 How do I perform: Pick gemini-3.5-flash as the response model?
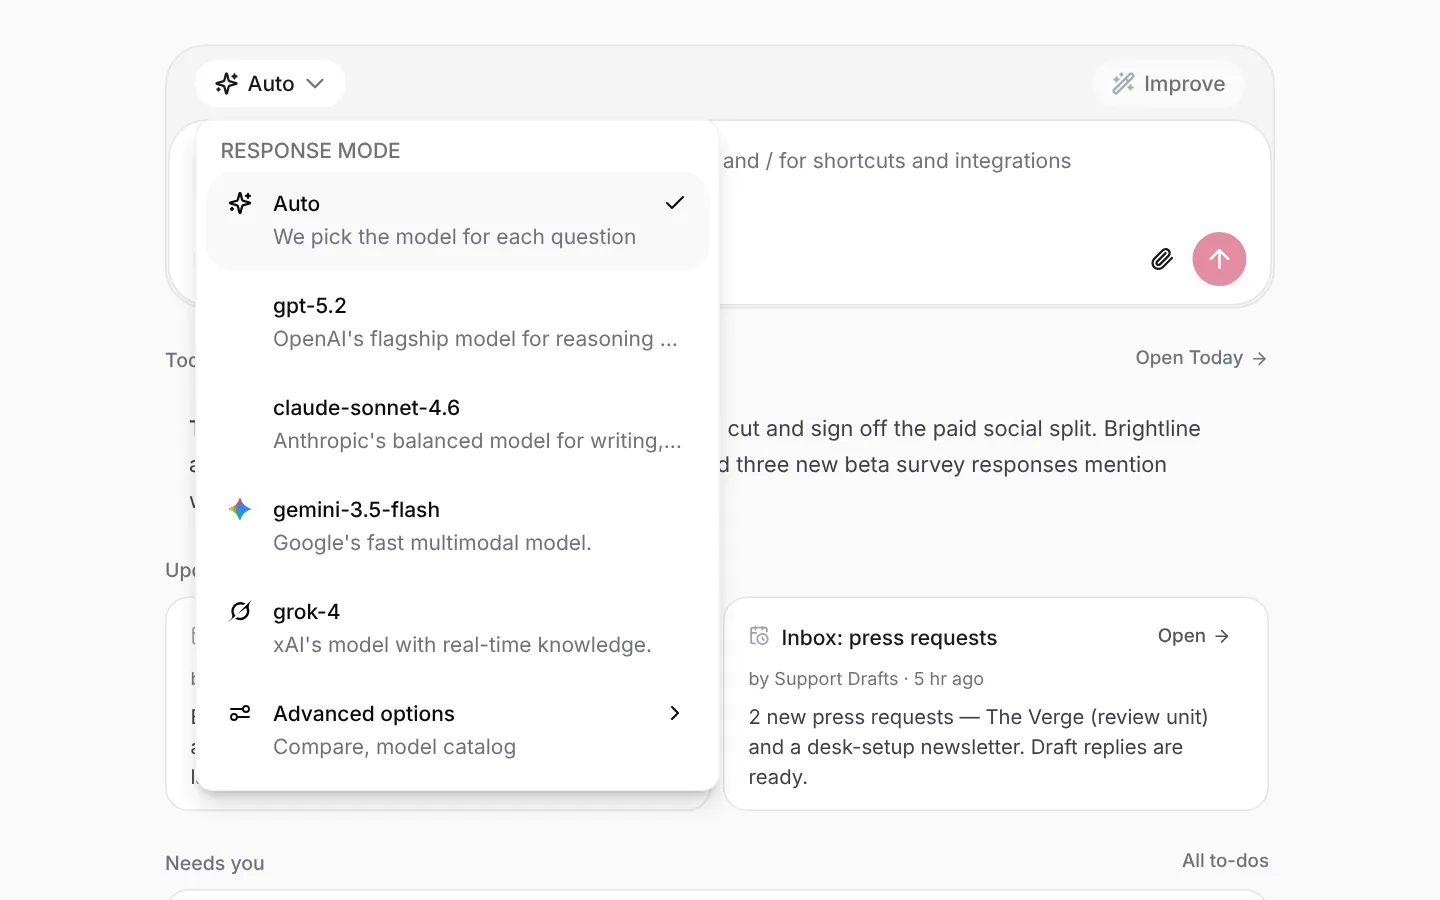457,526
